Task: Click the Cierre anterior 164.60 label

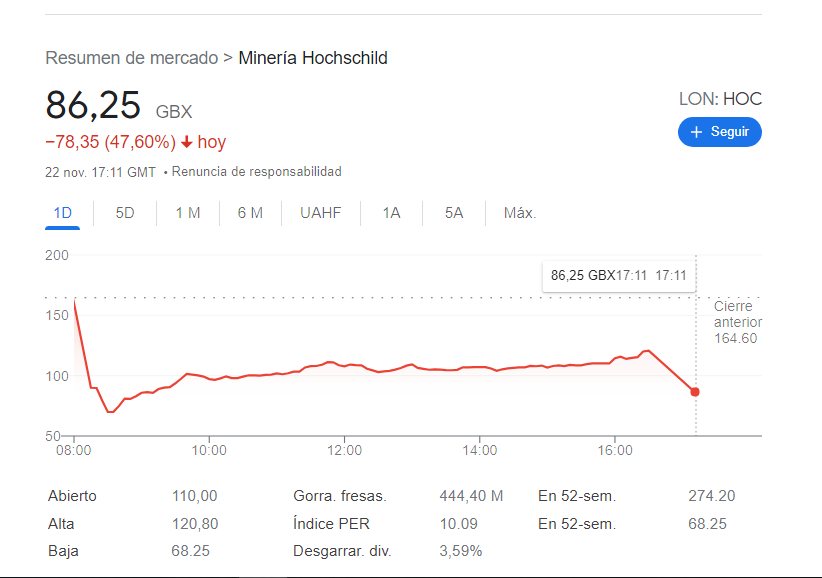Action: pos(736,323)
